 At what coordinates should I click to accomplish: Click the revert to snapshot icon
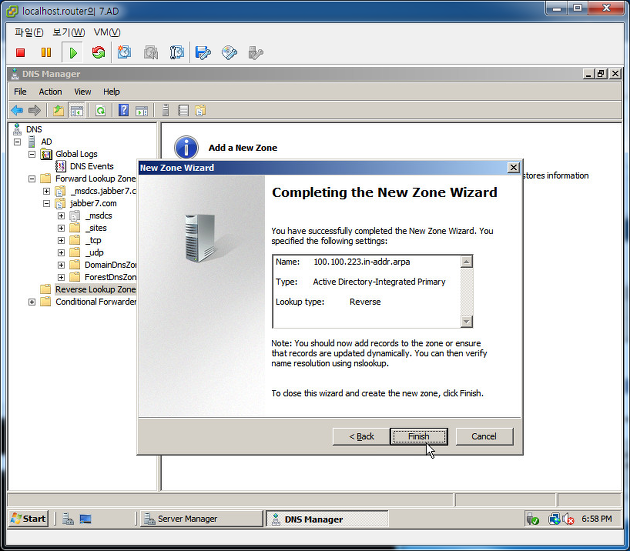pyautogui.click(x=151, y=53)
